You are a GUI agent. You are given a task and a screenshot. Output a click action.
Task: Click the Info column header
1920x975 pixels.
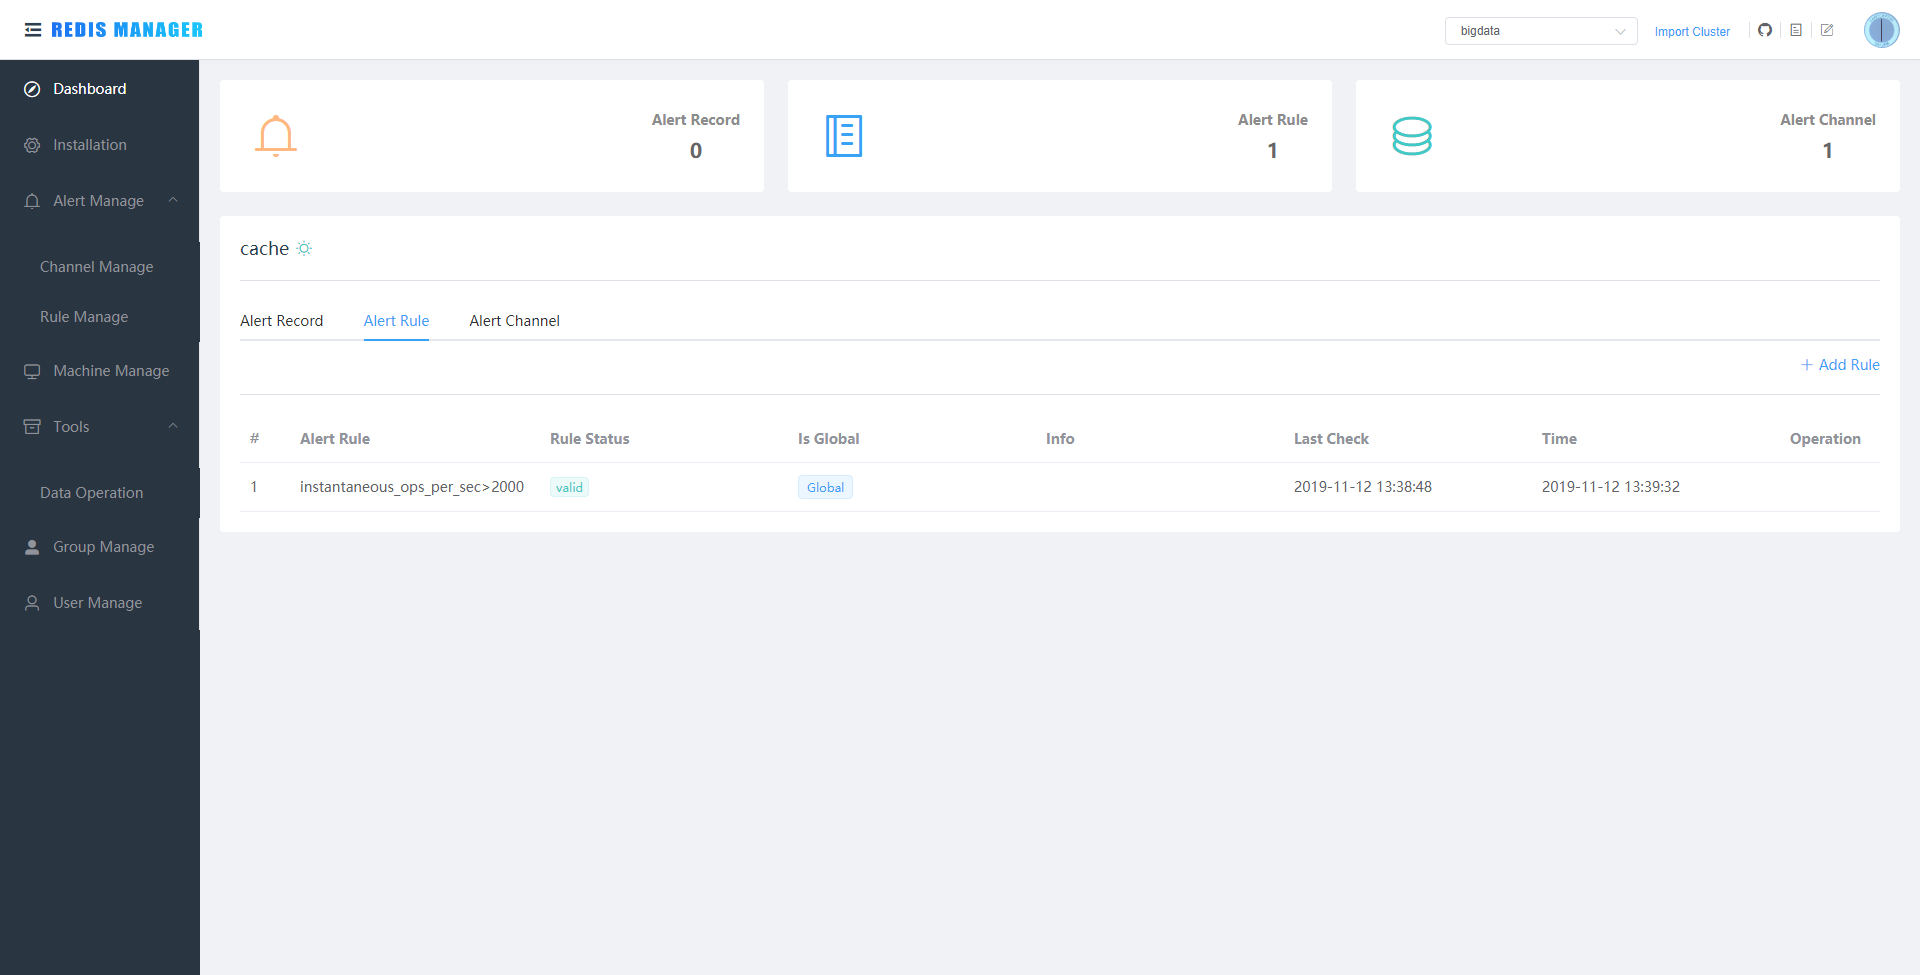1060,439
